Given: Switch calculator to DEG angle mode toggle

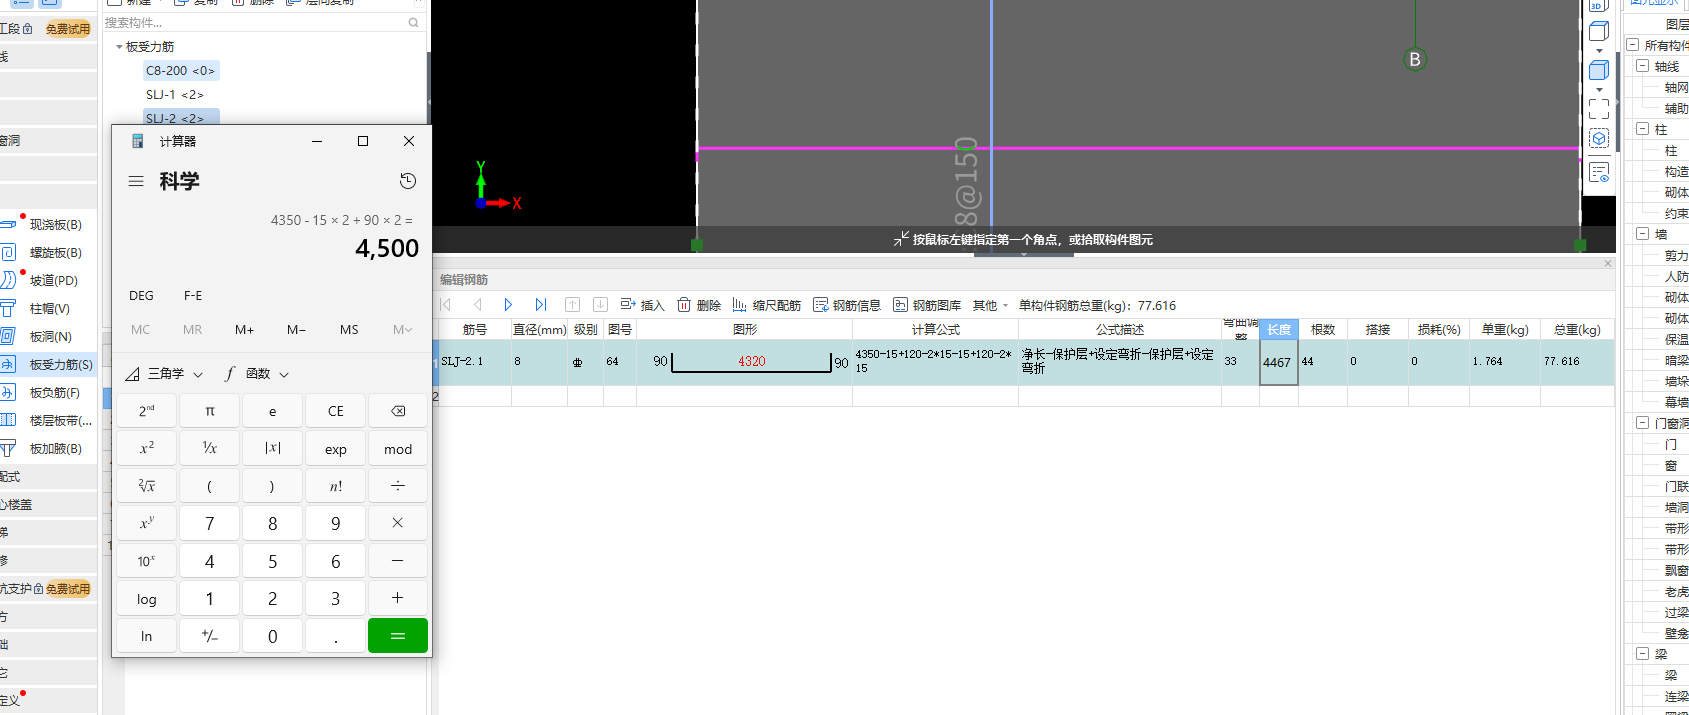Looking at the screenshot, I should coord(142,296).
